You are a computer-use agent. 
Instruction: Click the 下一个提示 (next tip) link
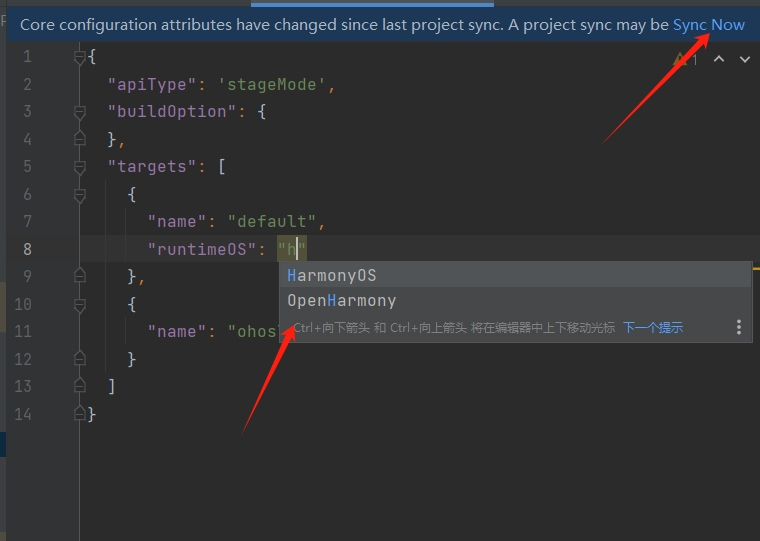(653, 327)
